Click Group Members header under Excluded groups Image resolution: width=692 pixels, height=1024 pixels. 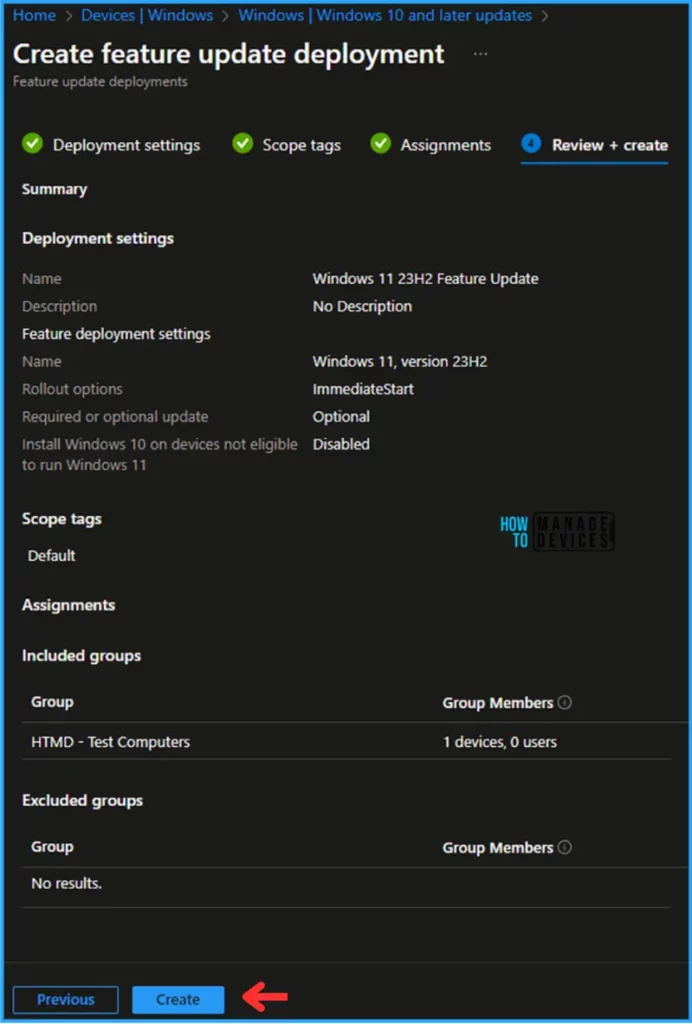pyautogui.click(x=498, y=848)
